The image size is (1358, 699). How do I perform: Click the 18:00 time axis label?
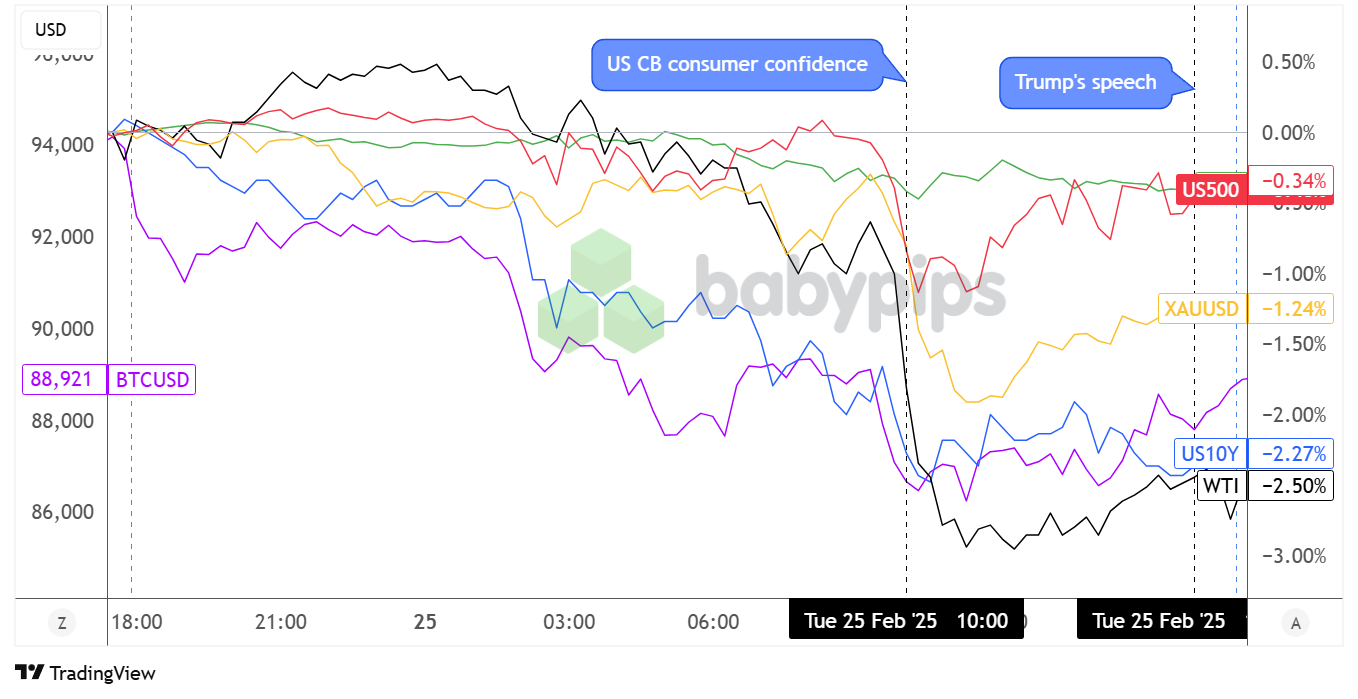(137, 622)
